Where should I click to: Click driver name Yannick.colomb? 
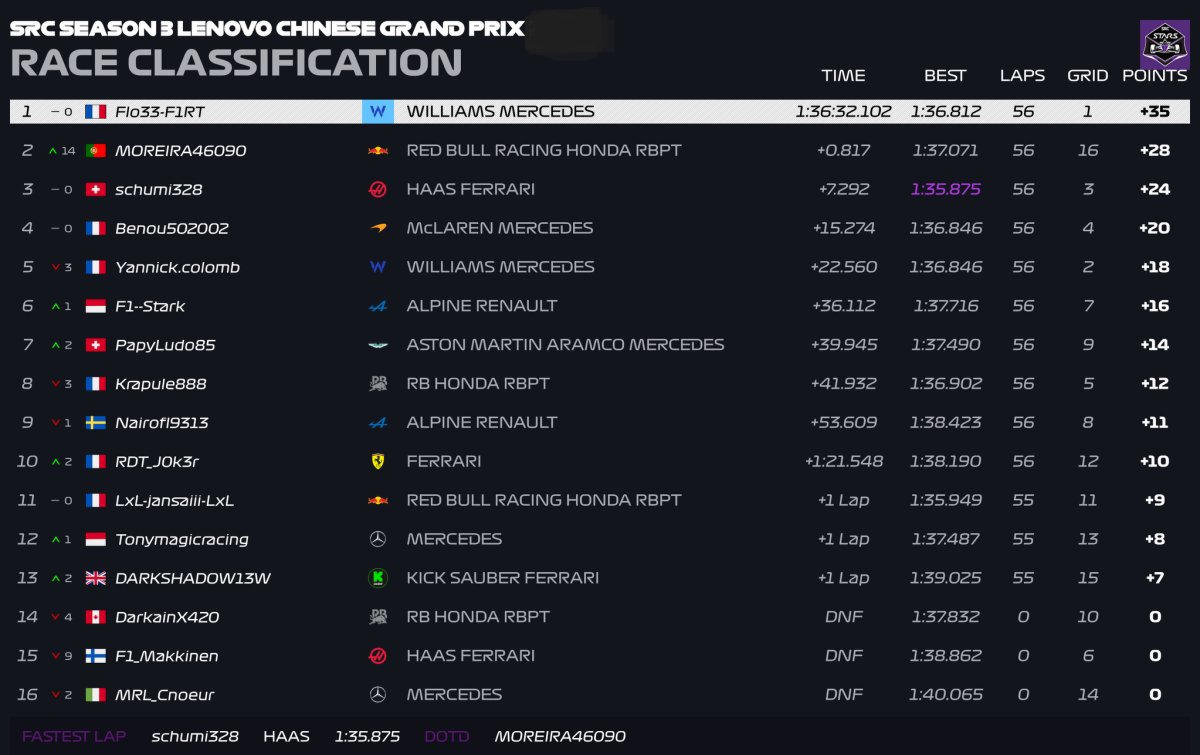(x=177, y=267)
